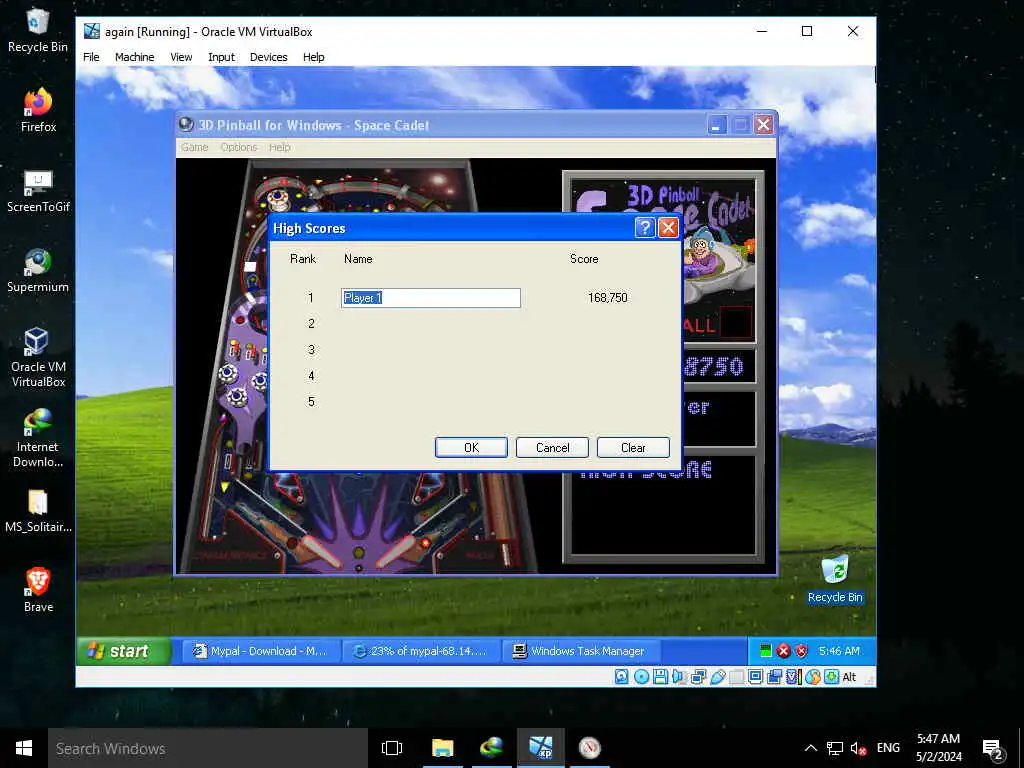Click the XP tray clock showing 5:46 AM
1024x768 pixels.
(839, 651)
